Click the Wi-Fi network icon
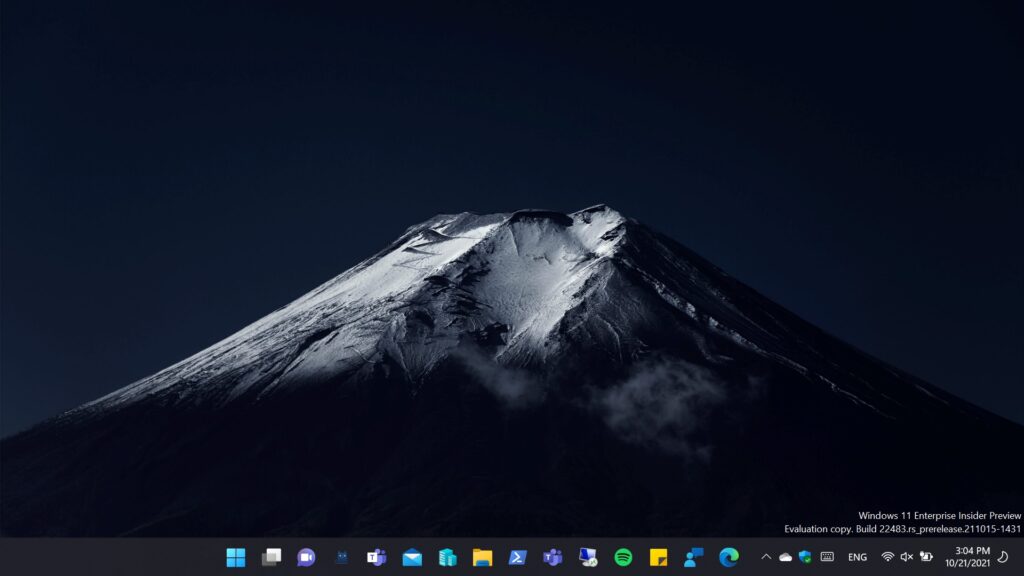 (x=887, y=557)
